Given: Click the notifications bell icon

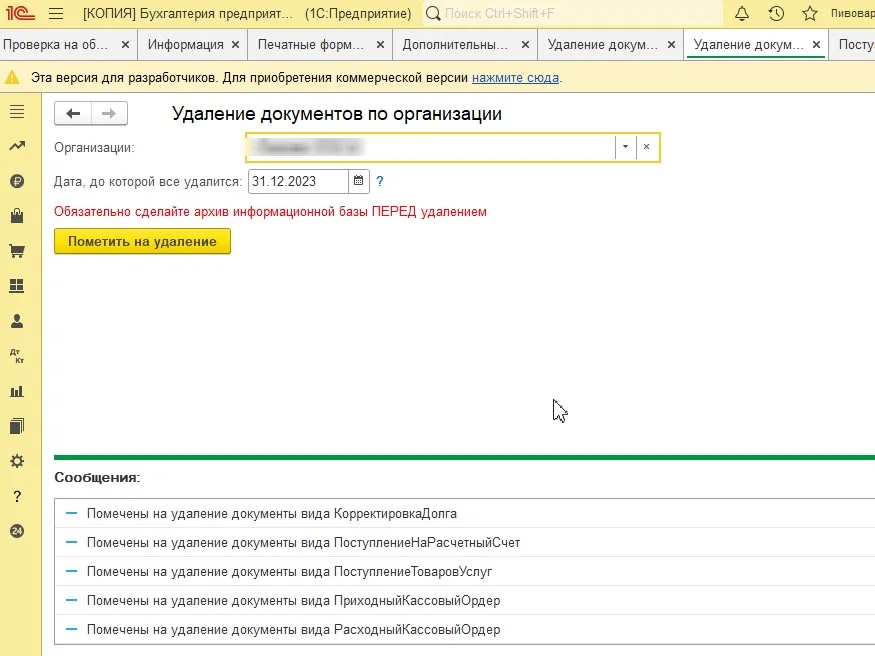Looking at the screenshot, I should (742, 13).
